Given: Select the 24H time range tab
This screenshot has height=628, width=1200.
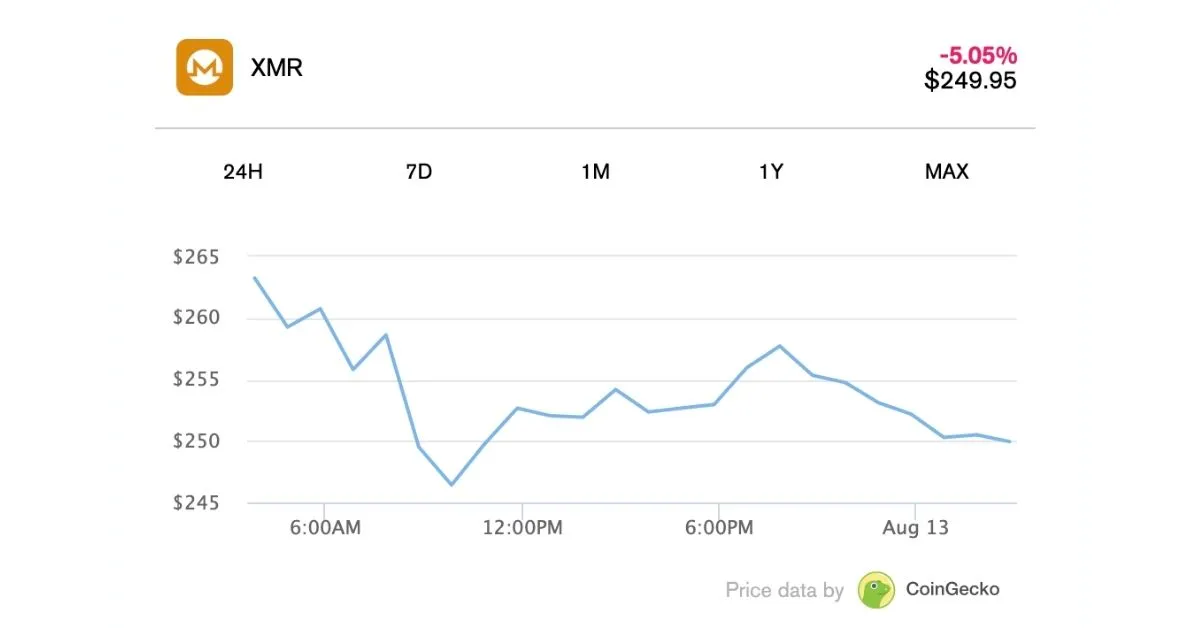Looking at the screenshot, I should click(x=243, y=172).
